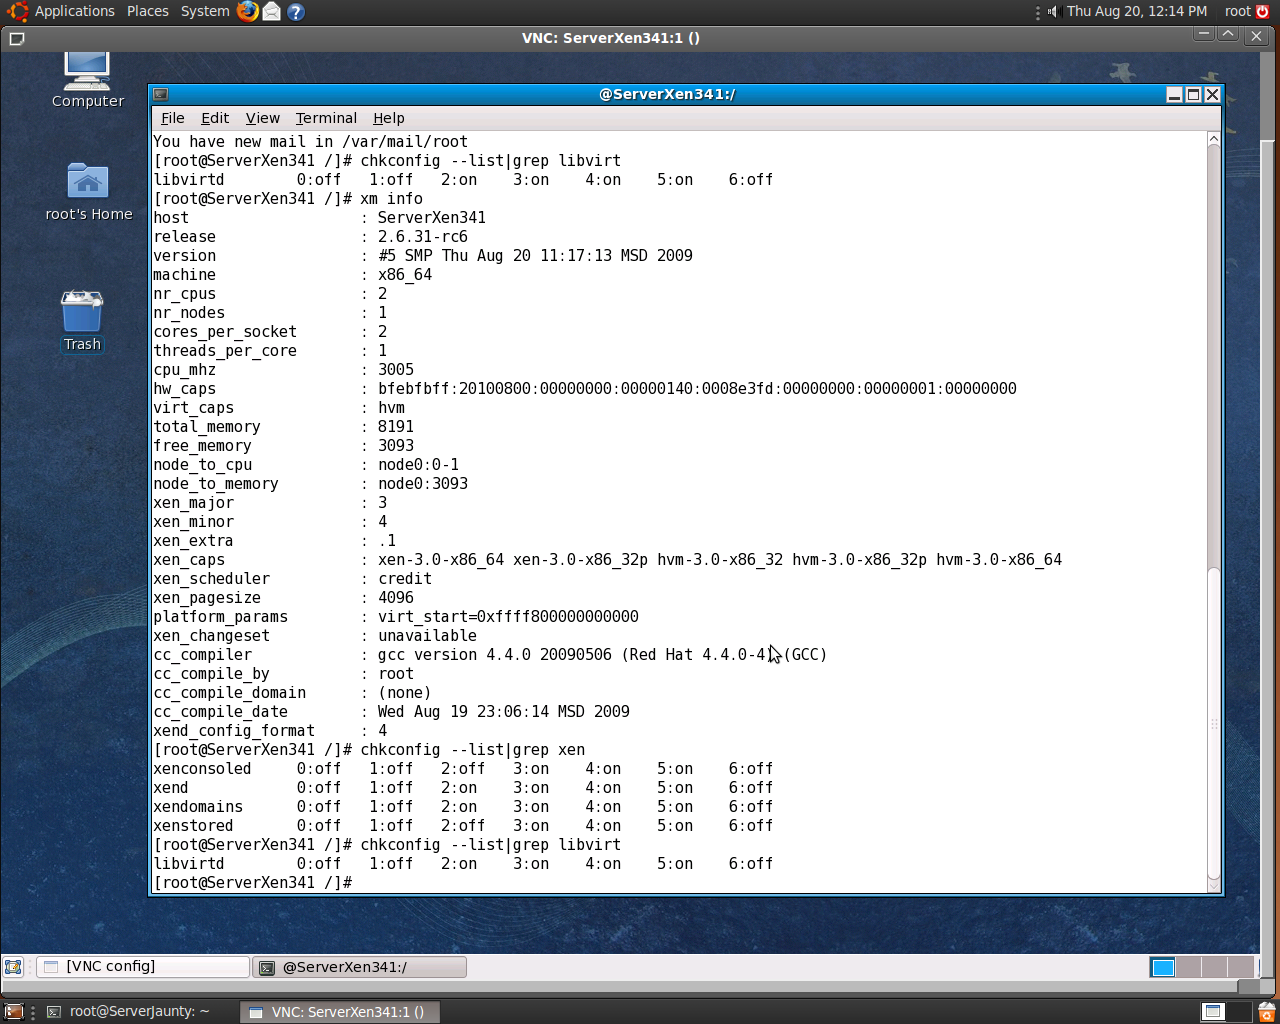The image size is (1280, 1024).
Task: Click the terminal vertical scrollbar thumb
Action: [x=1214, y=722]
